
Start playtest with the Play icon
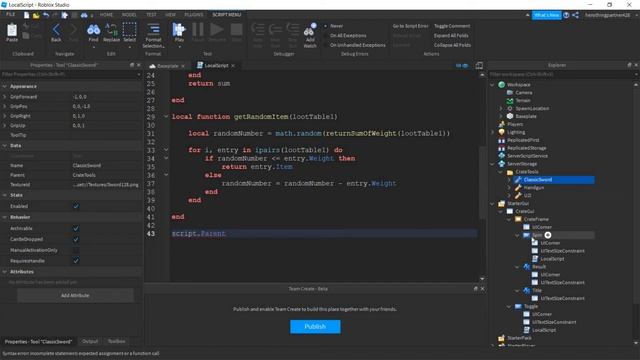pos(179,30)
